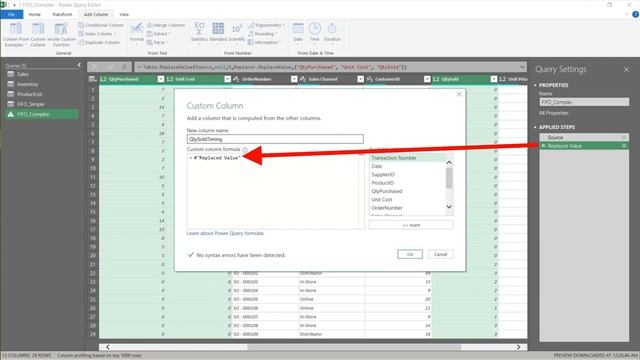Click OK in Custom Column dialog
Image resolution: width=640 pixels, height=360 pixels.
click(x=410, y=254)
